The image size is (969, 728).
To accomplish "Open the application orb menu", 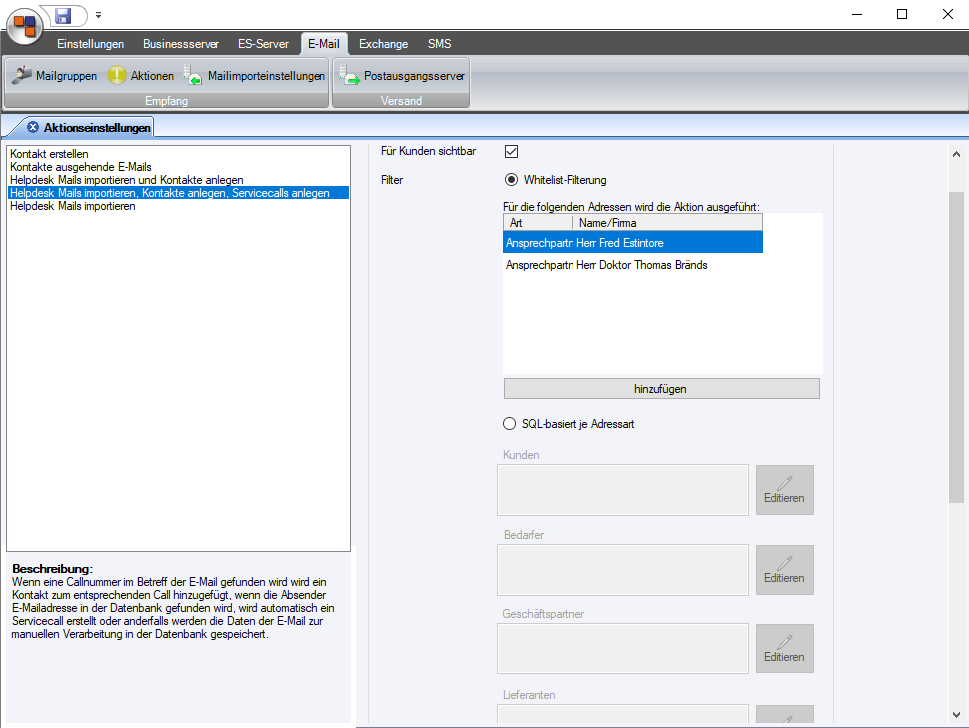I will coord(24,26).
